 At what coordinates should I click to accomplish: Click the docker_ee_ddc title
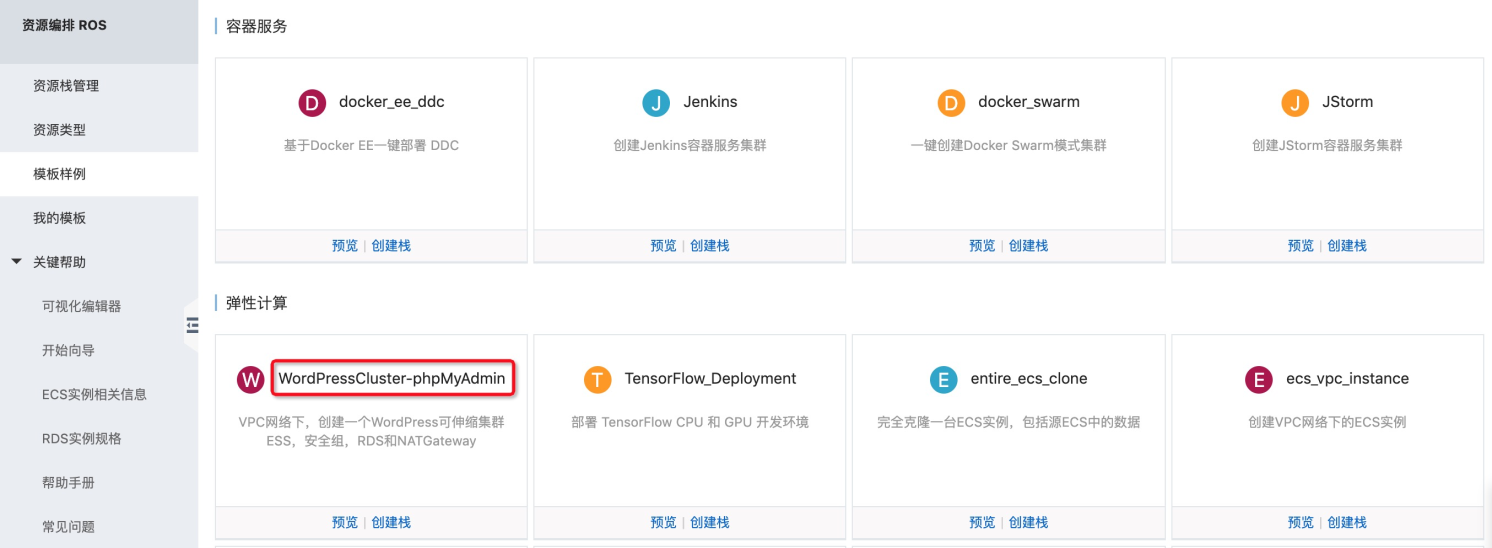pos(392,102)
